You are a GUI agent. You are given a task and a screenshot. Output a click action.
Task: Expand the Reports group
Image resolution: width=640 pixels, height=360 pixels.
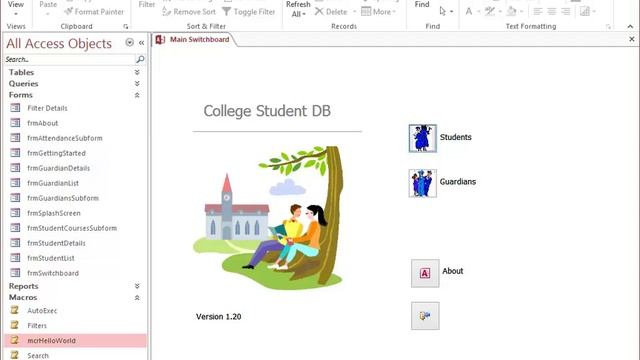click(x=137, y=286)
